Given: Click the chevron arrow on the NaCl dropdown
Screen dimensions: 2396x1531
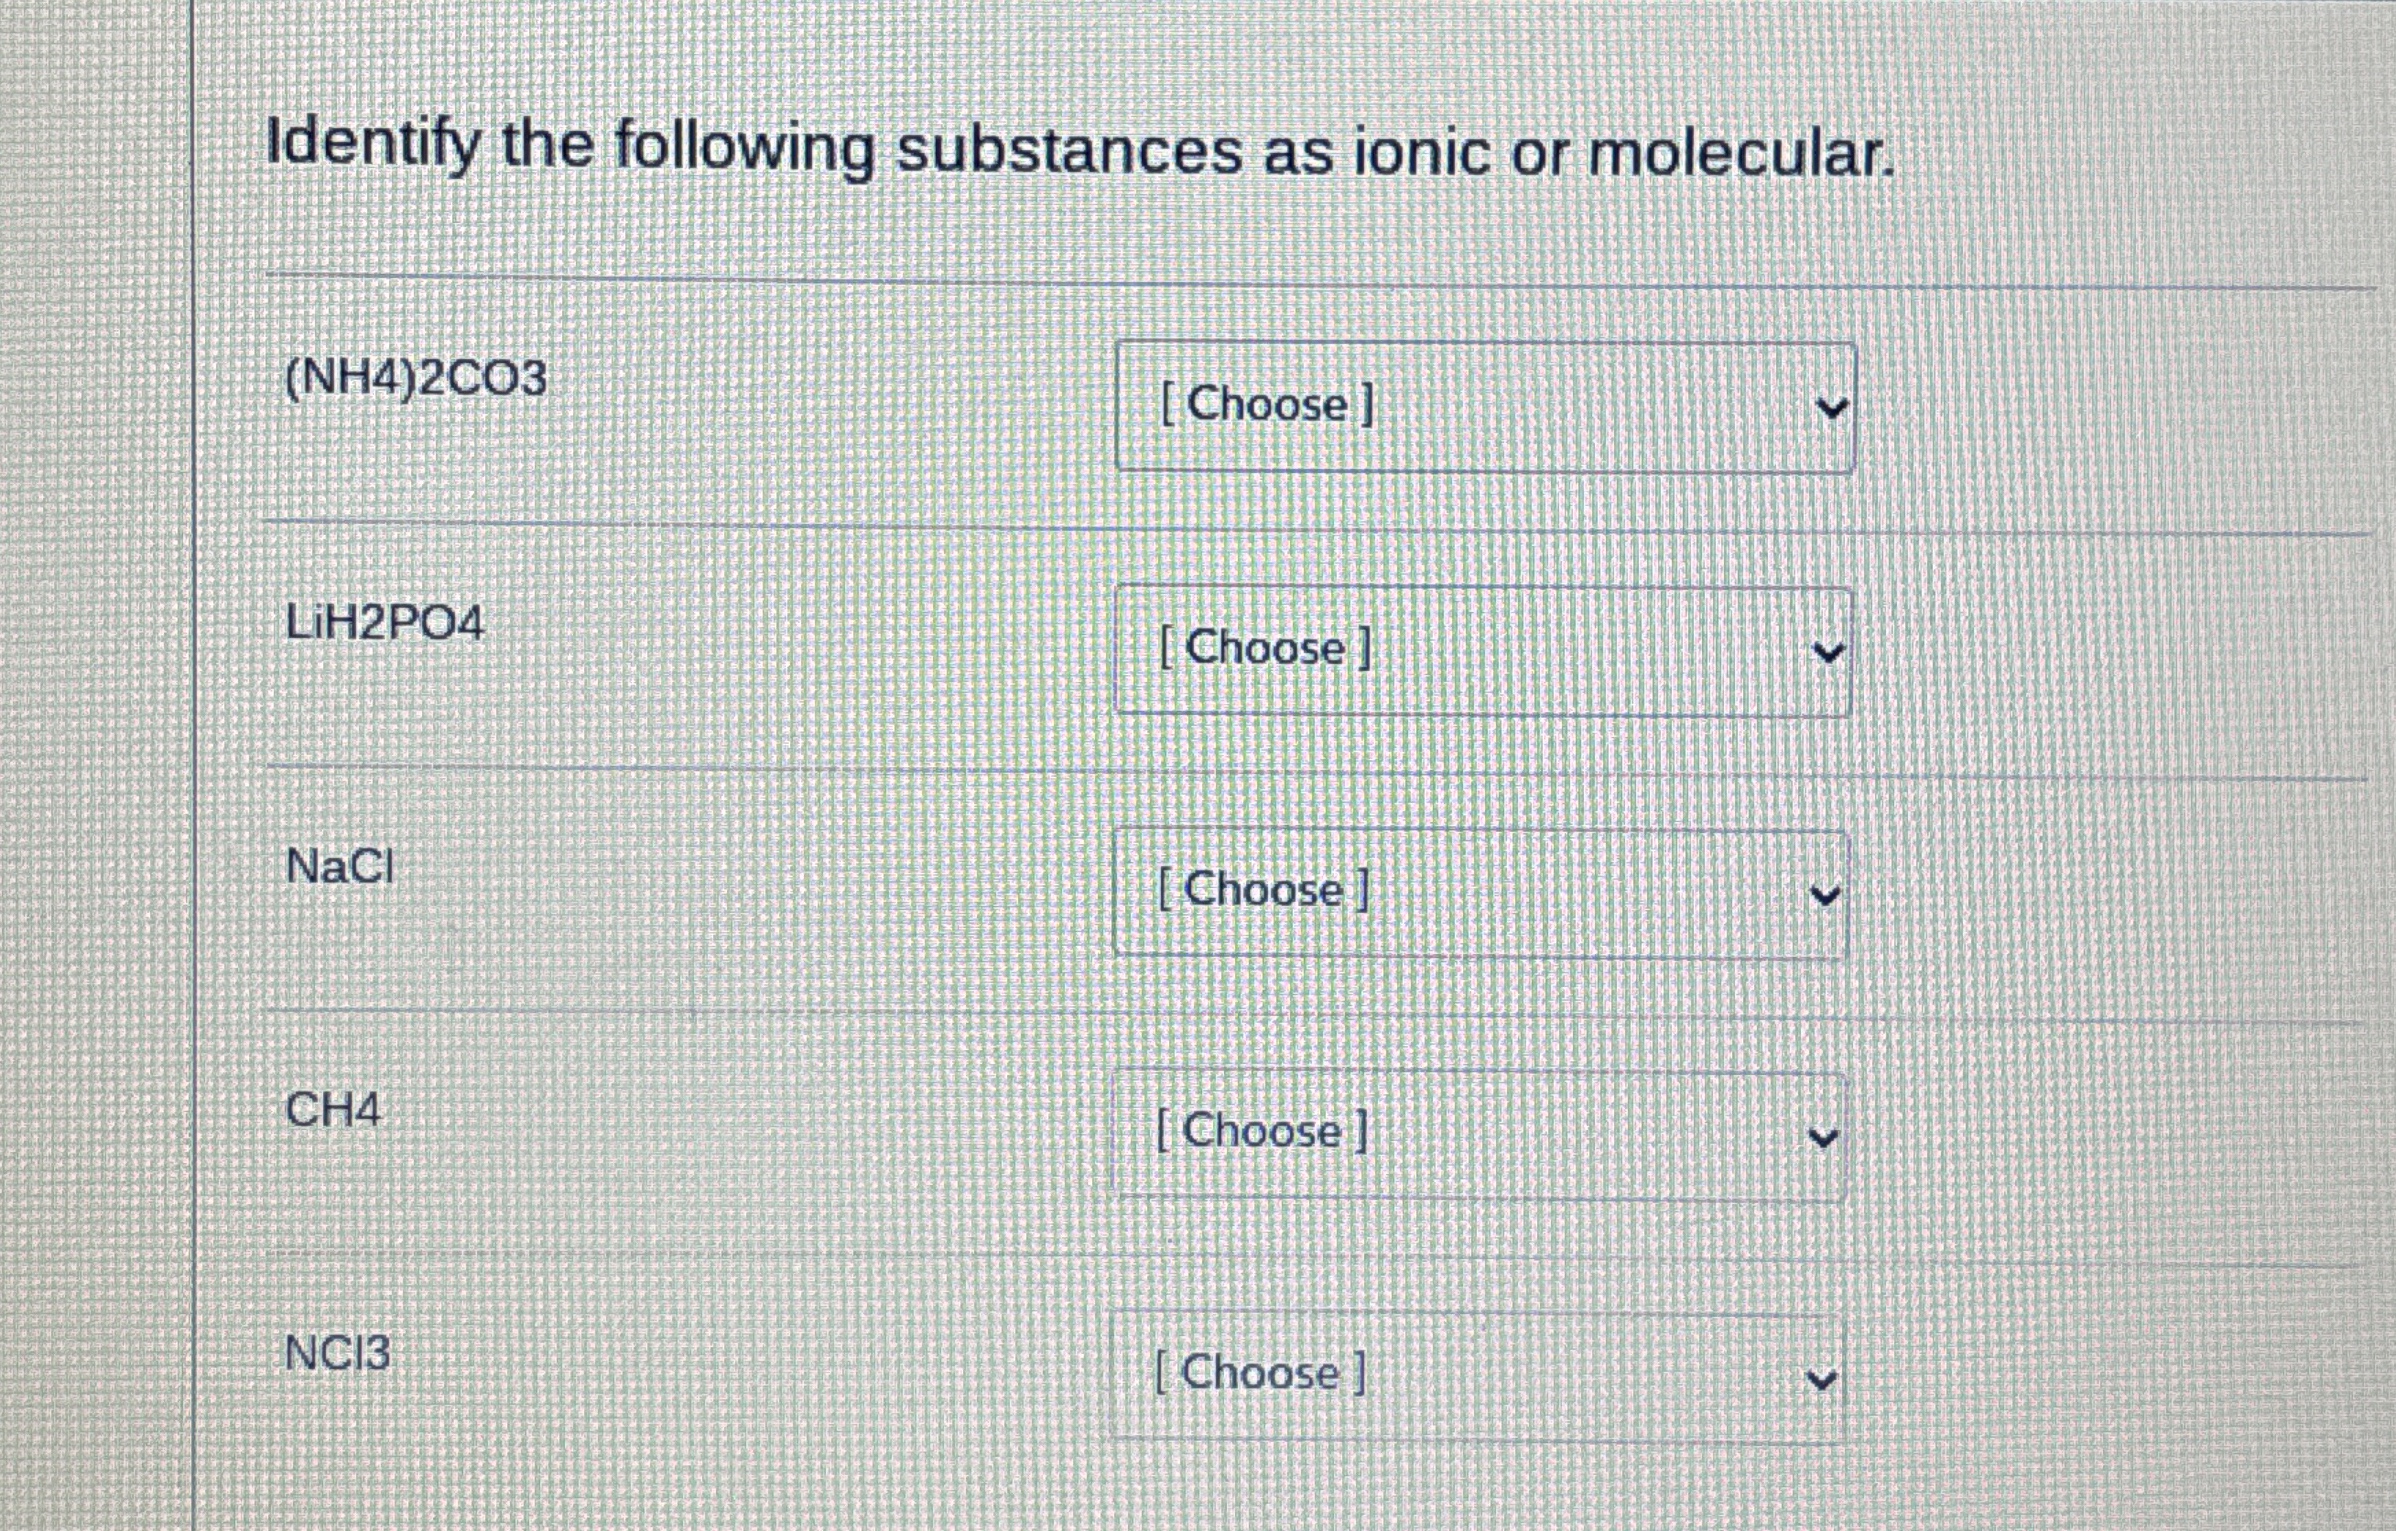Looking at the screenshot, I should [1827, 892].
